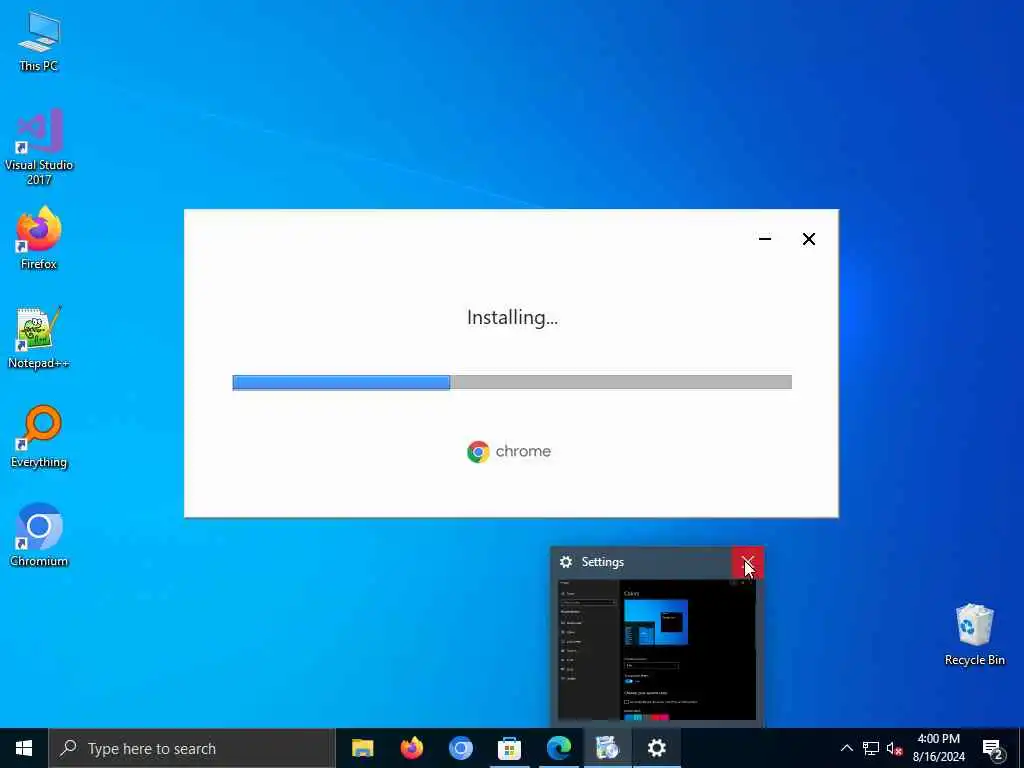The image size is (1024, 768).
Task: Click the Settings title in the preview
Action: [x=602, y=562]
